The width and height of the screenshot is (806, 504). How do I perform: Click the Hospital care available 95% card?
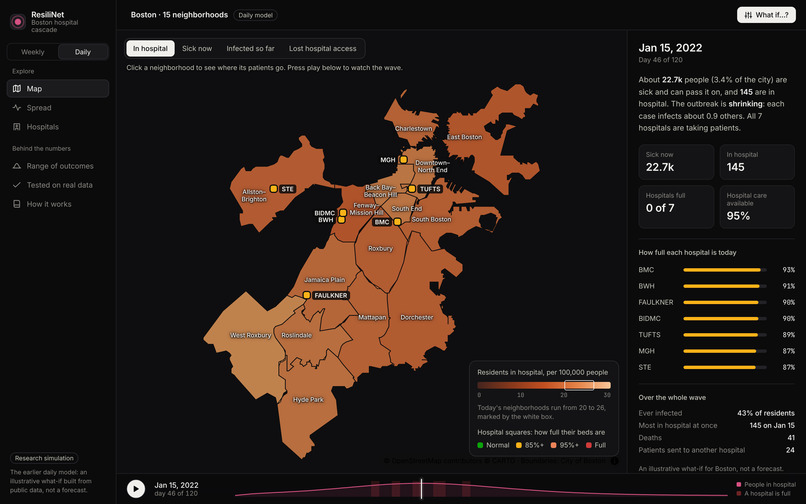tap(757, 207)
